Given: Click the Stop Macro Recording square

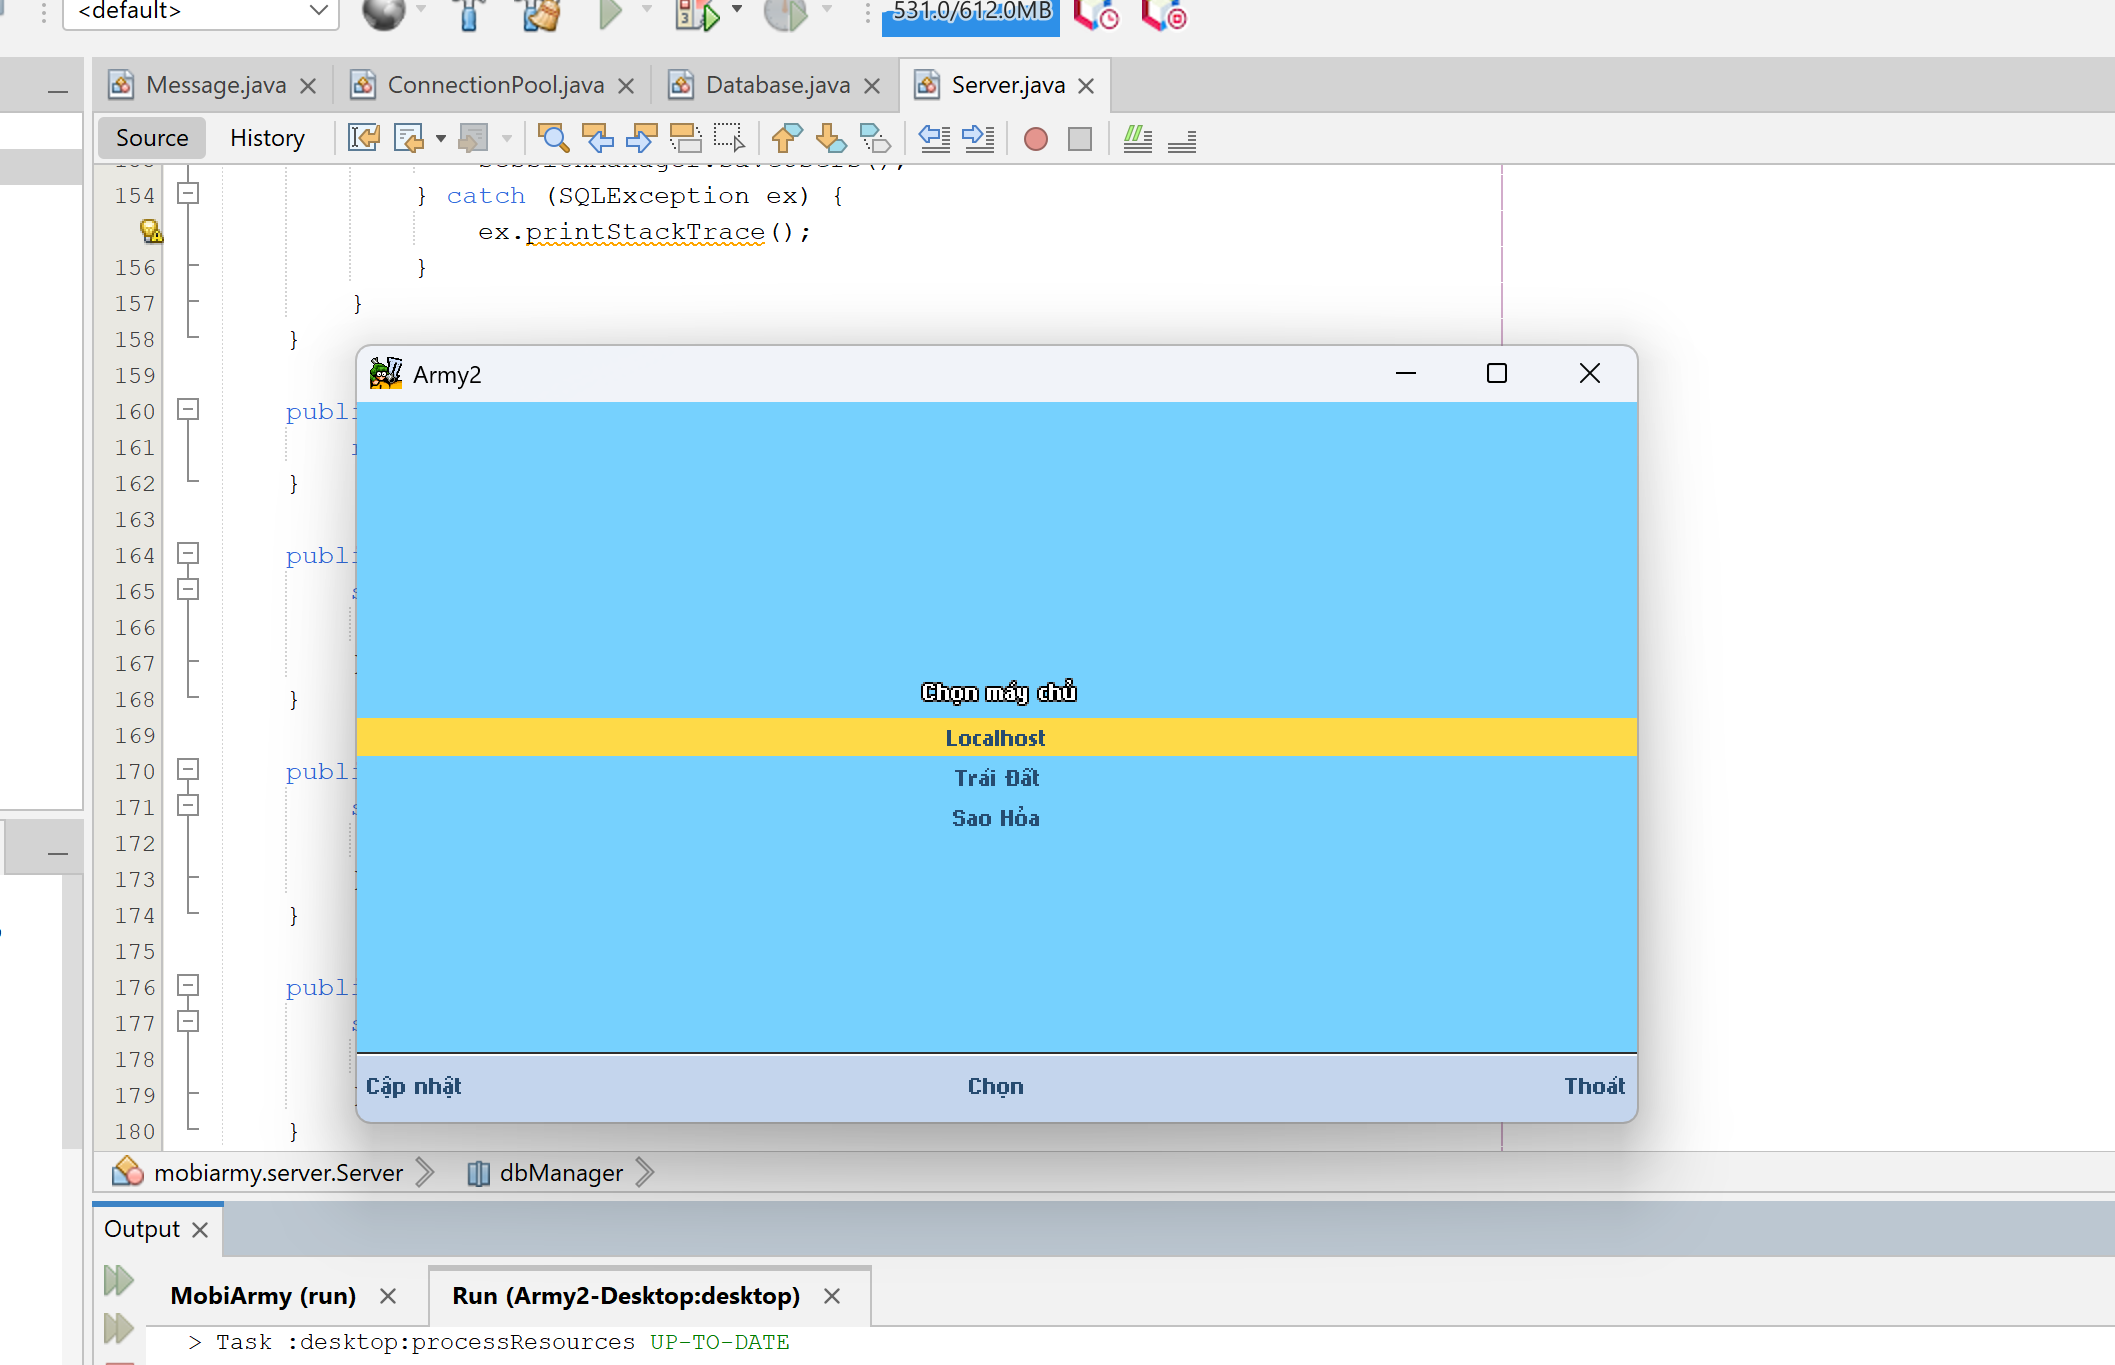Looking at the screenshot, I should (1080, 139).
